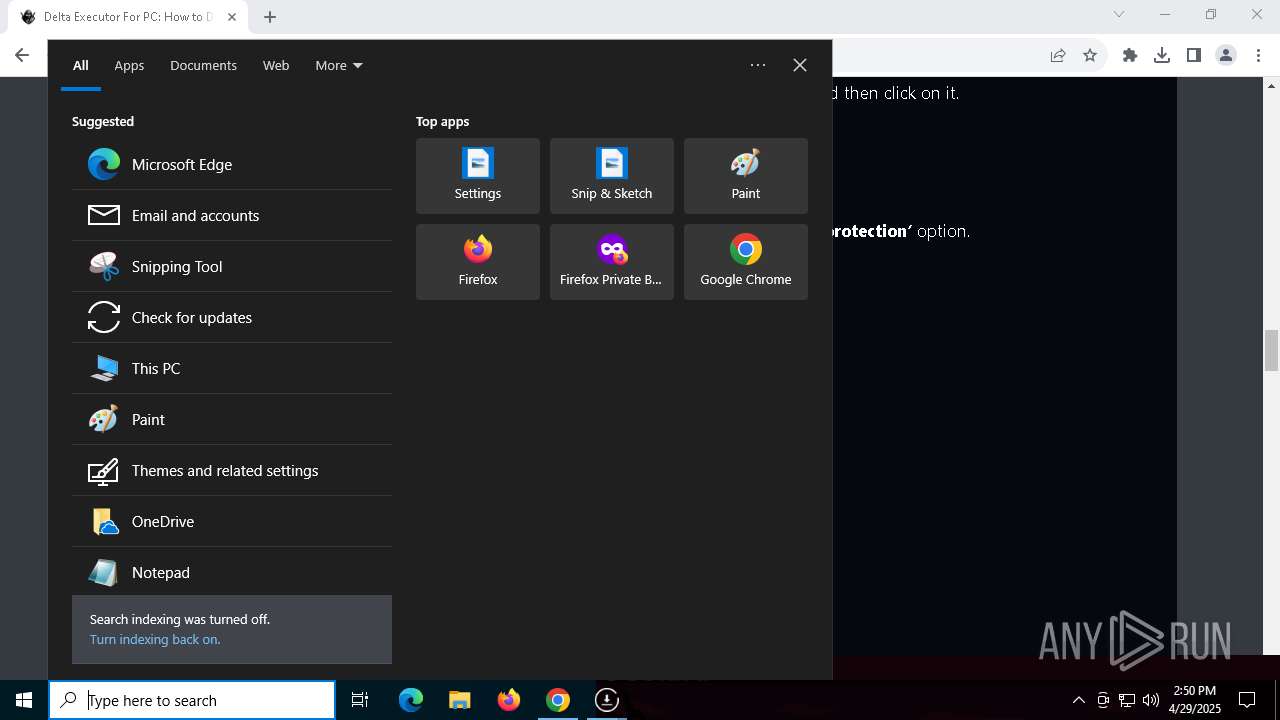Open clock and date flyout
The height and width of the screenshot is (720, 1280).
1195,700
